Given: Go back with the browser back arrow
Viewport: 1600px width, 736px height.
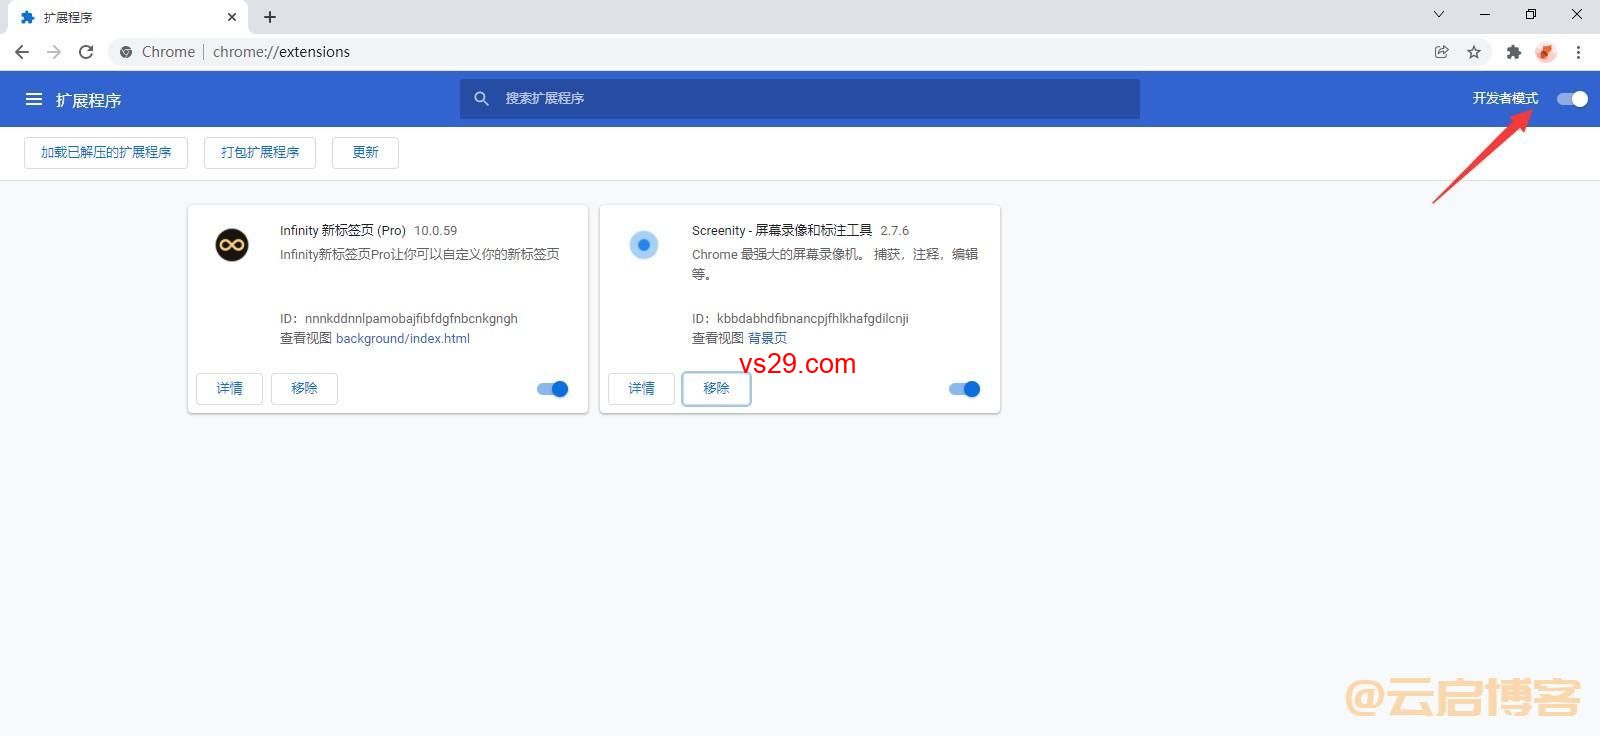Looking at the screenshot, I should click(x=22, y=52).
